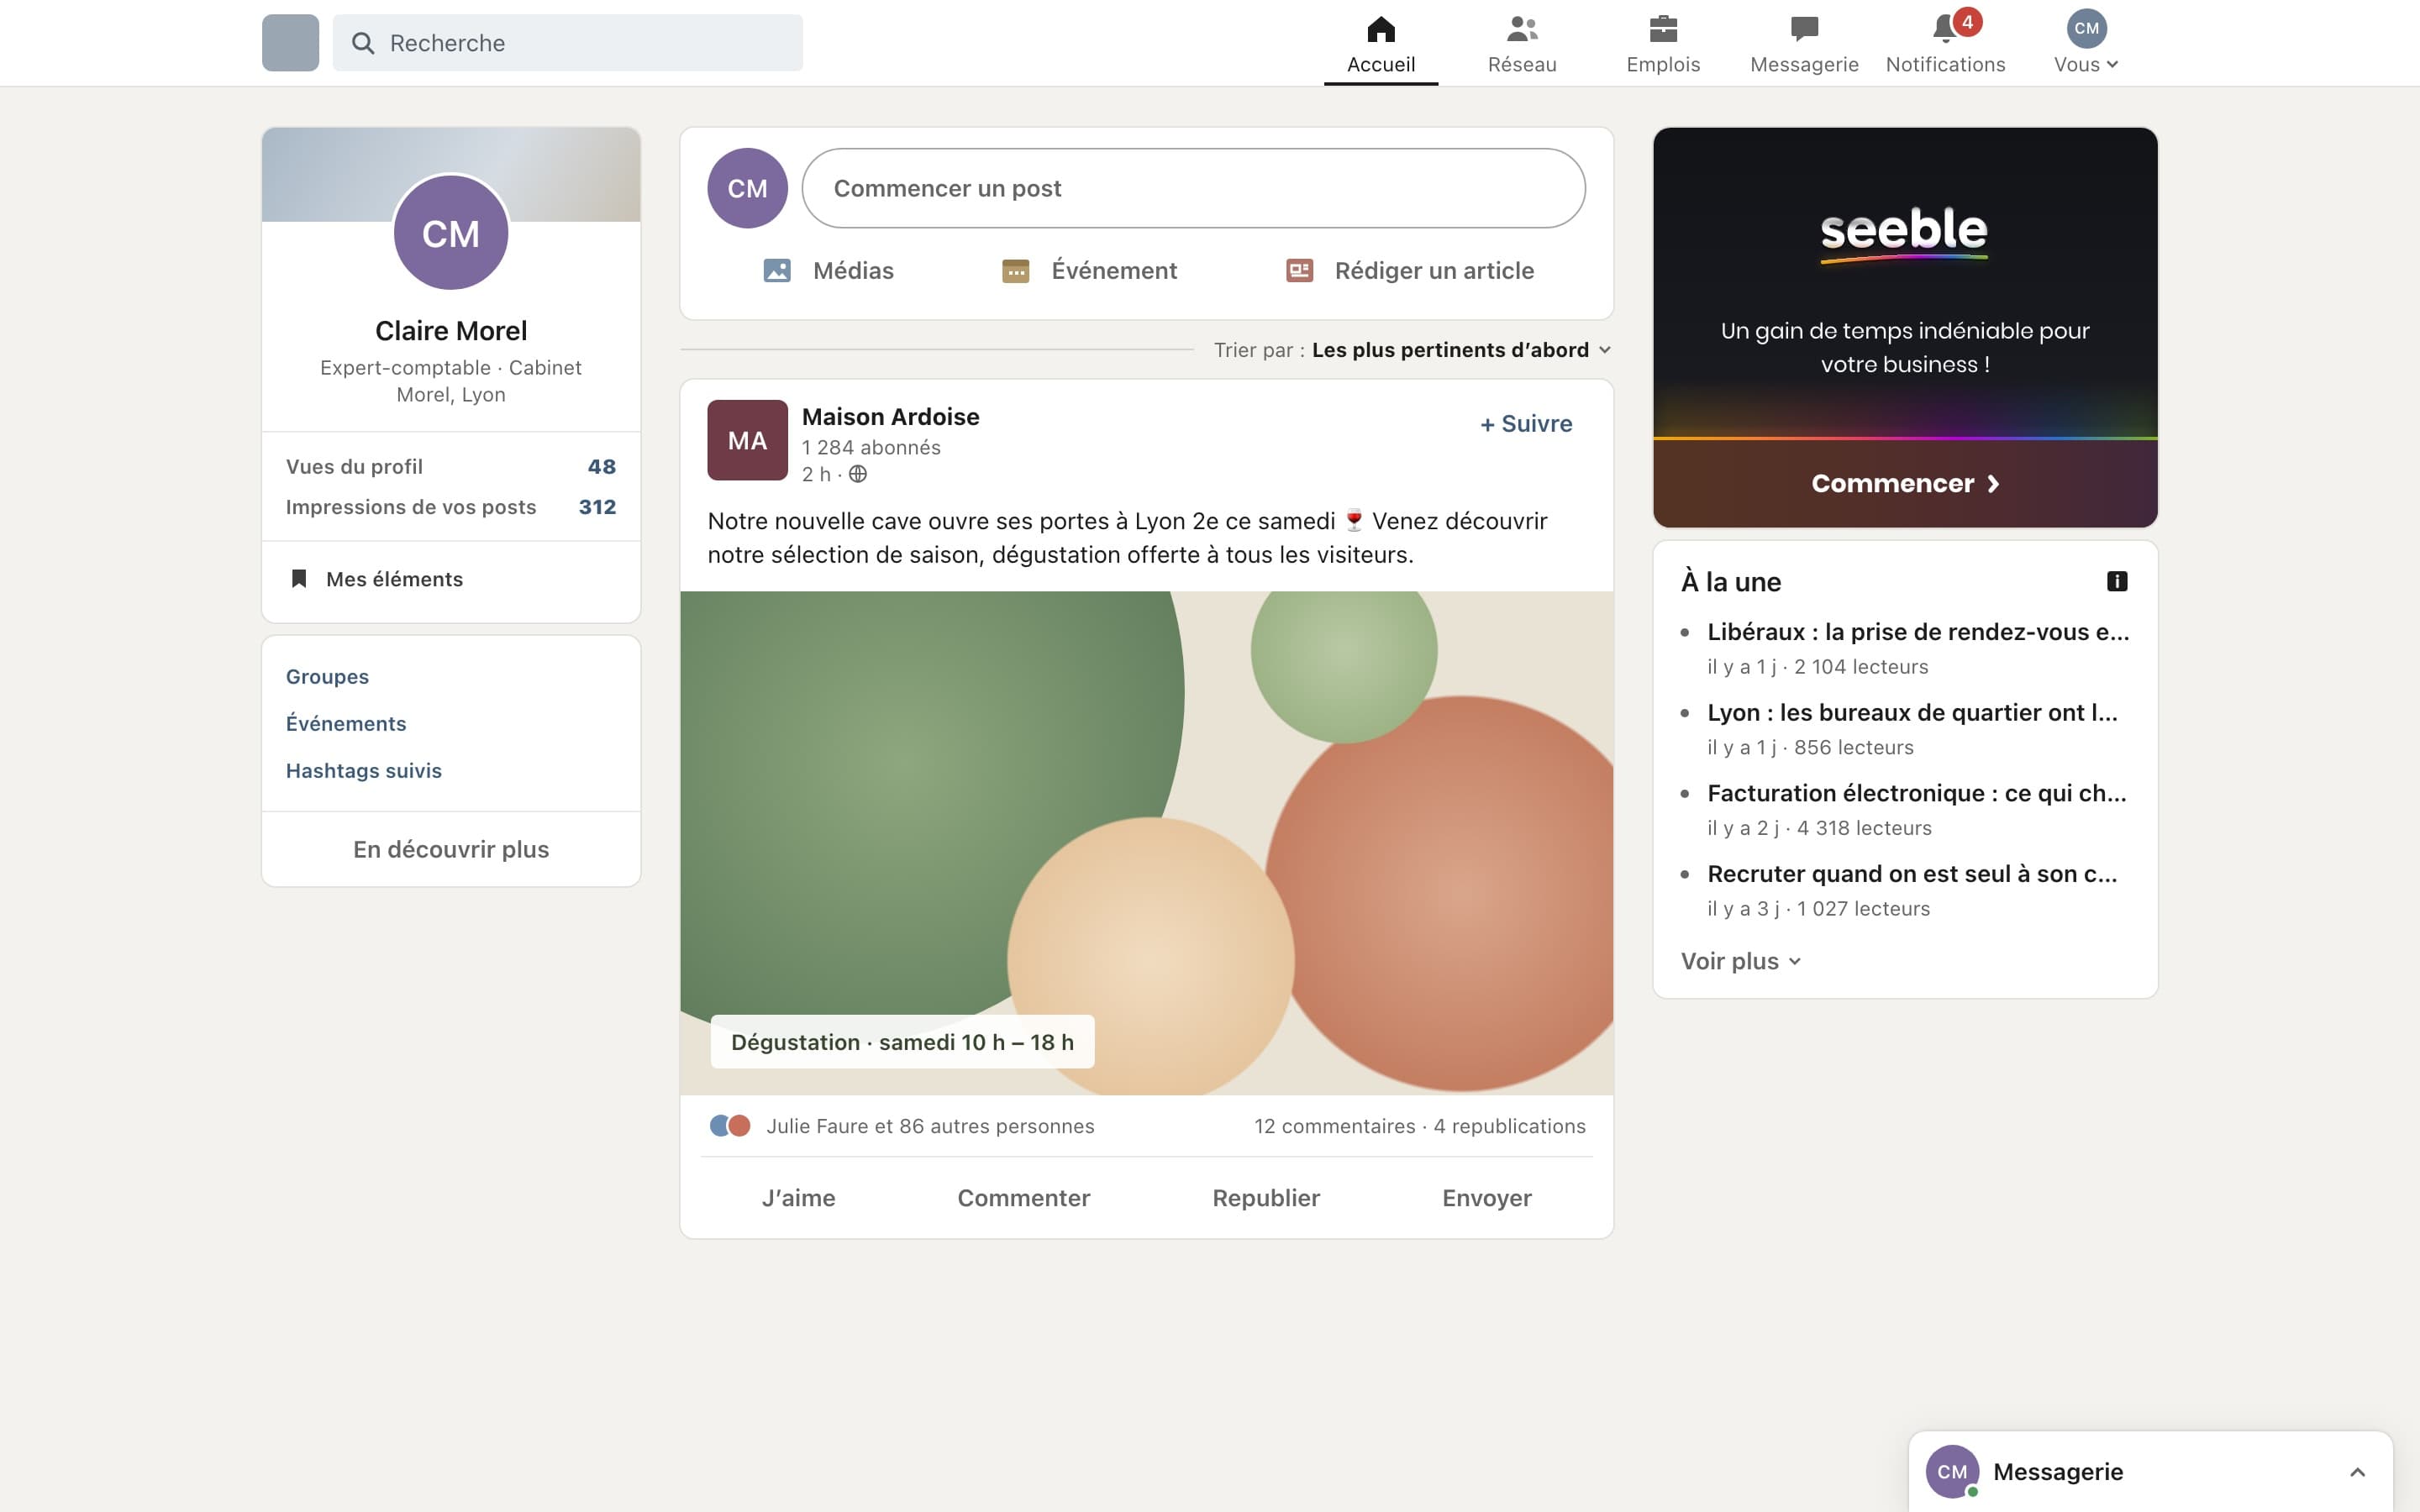Open the Emplois briefcase icon

click(x=1663, y=28)
